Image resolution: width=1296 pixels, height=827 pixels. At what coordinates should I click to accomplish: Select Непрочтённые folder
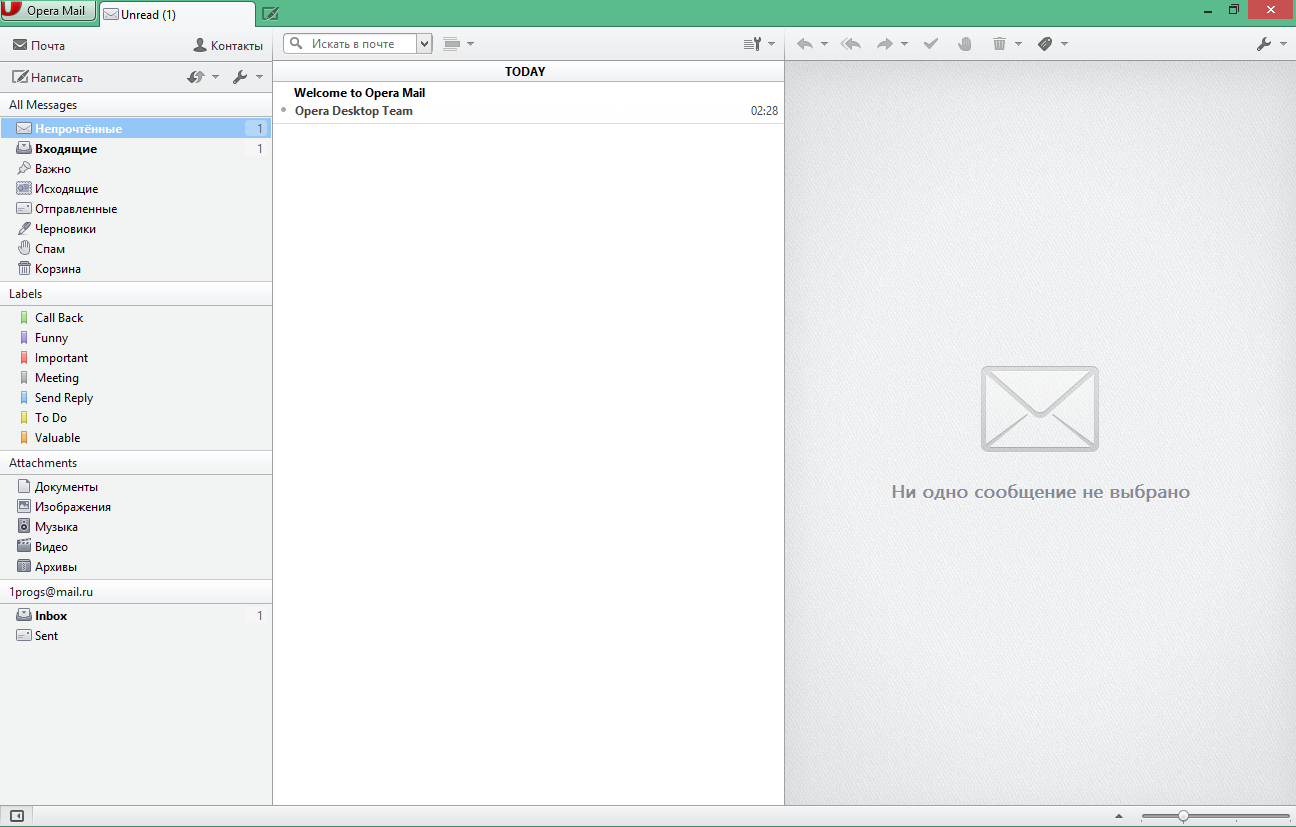pyautogui.click(x=136, y=129)
